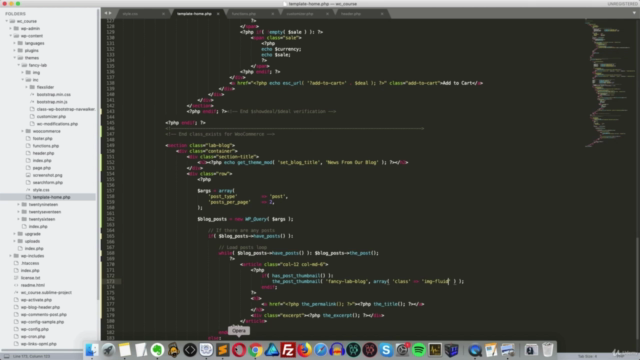Open bootstrap.min.css in sidebar
640x360 pixels.
53,95
